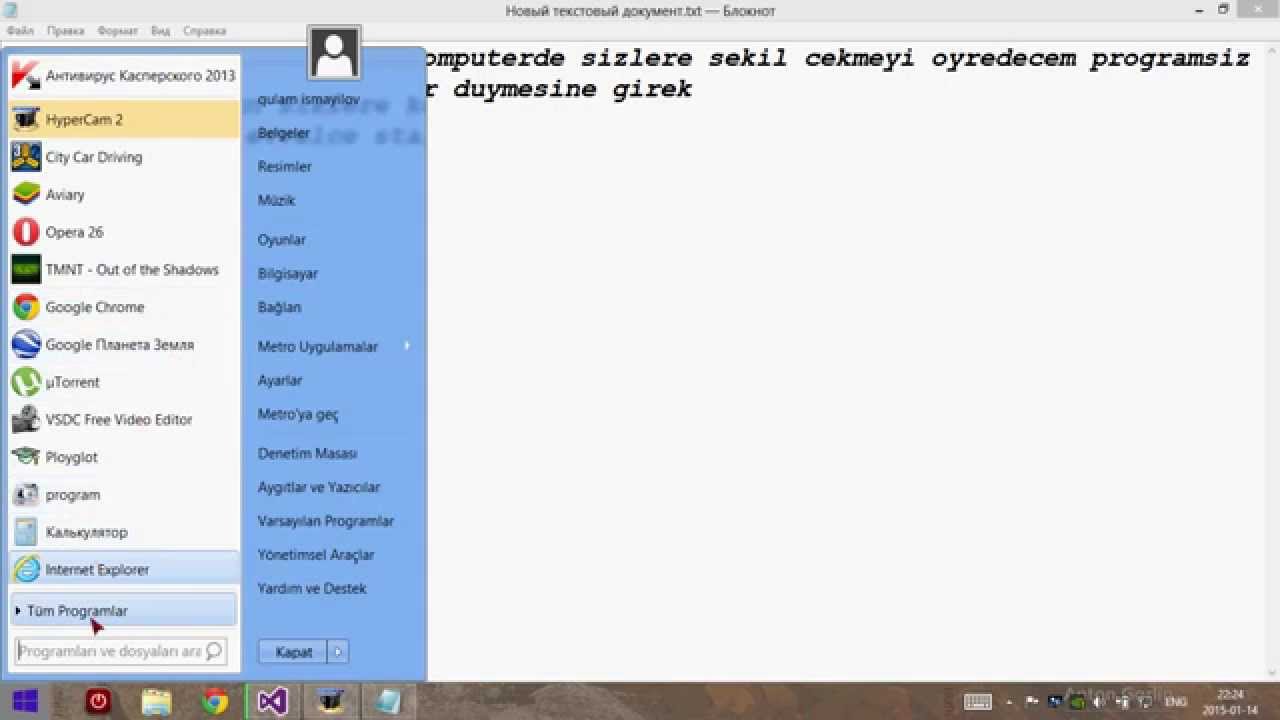This screenshot has height=720, width=1280.
Task: Click the volume icon in system tray
Action: pos(1098,702)
